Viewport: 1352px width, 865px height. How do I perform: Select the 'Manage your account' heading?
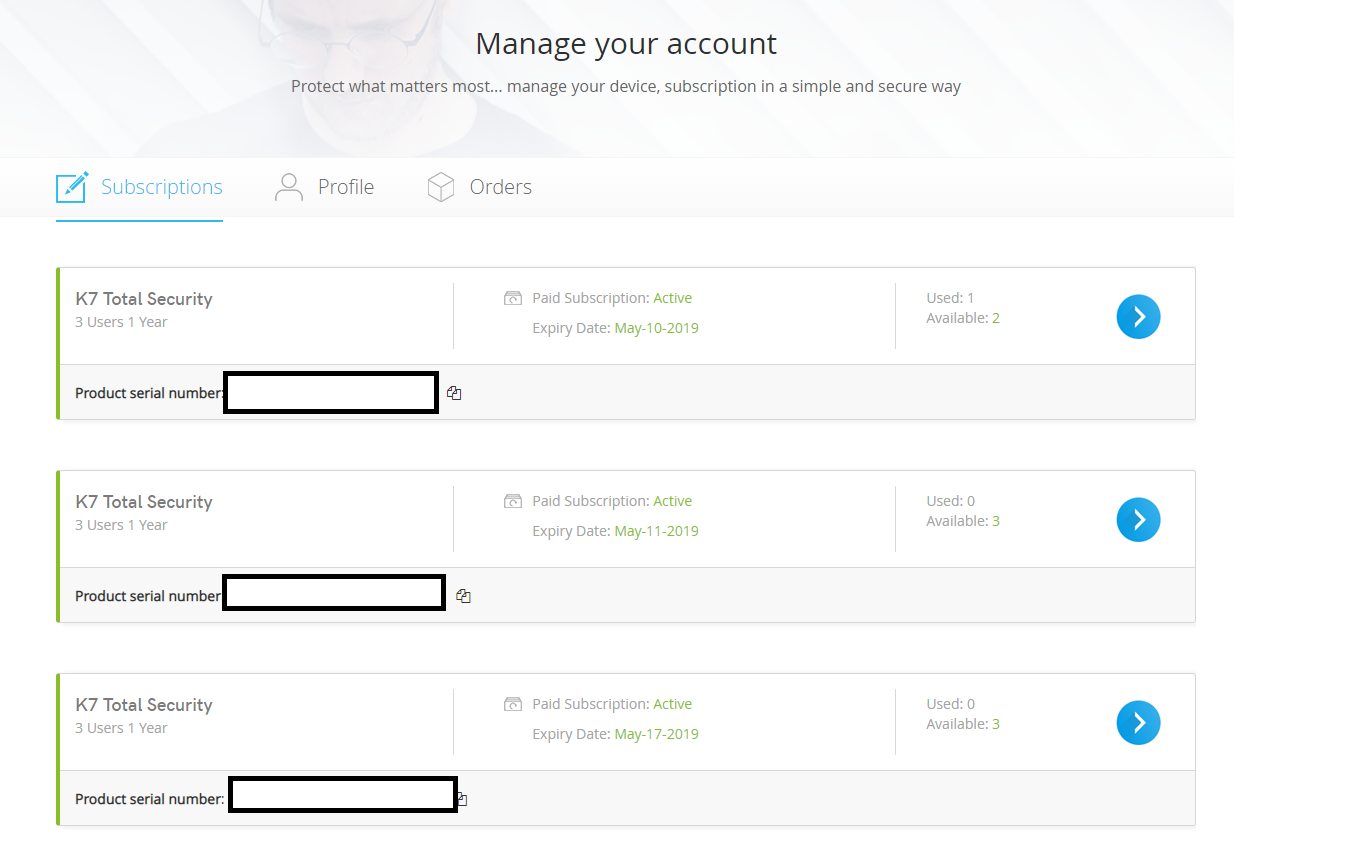pyautogui.click(x=626, y=44)
